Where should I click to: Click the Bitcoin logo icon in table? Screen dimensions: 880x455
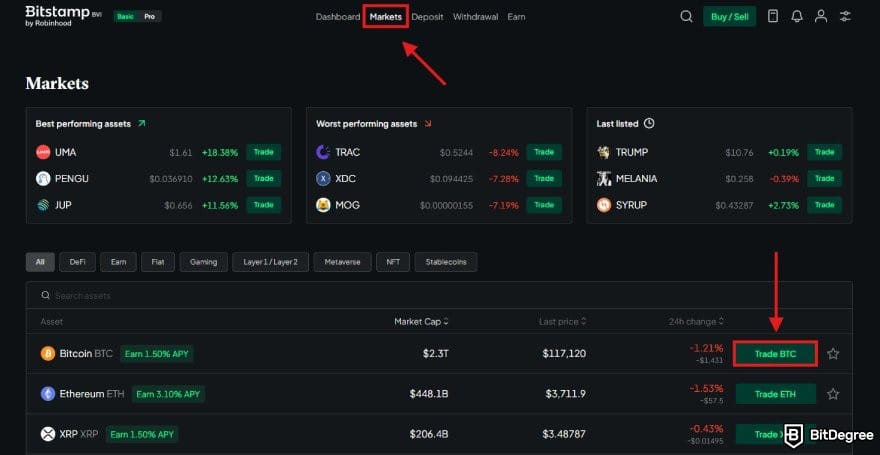click(x=48, y=353)
